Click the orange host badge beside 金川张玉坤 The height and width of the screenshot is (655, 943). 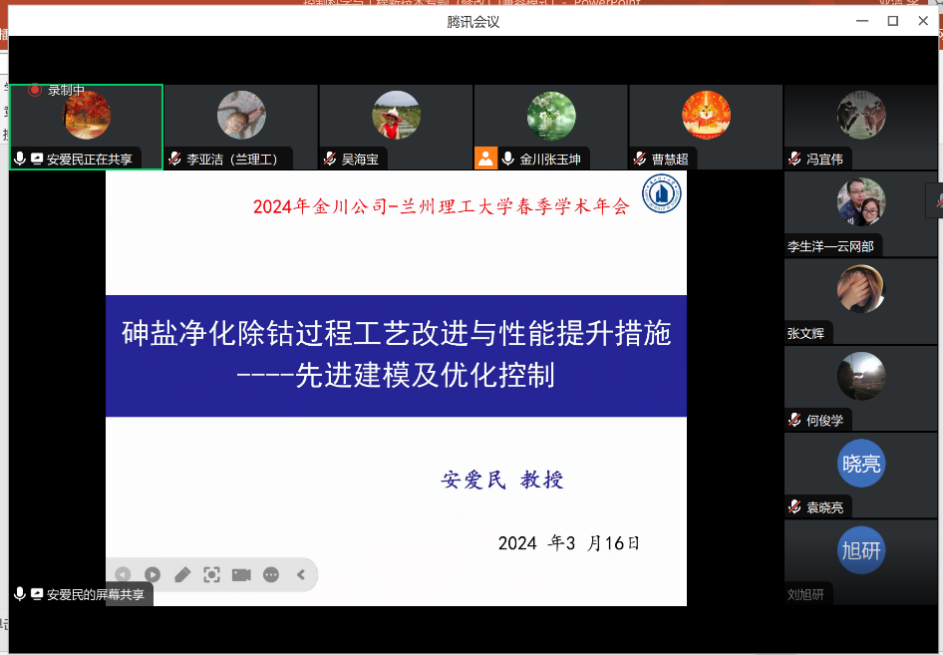[486, 158]
